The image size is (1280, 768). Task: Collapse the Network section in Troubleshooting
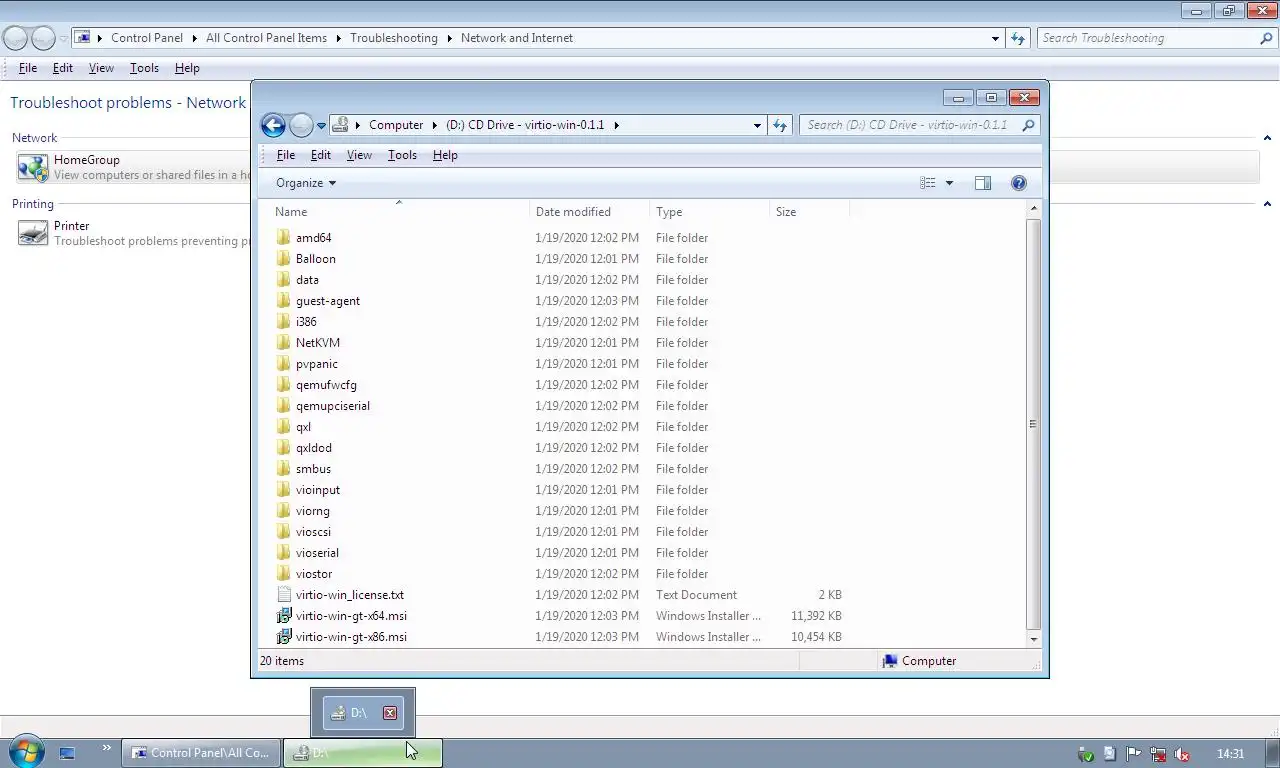(x=1267, y=138)
